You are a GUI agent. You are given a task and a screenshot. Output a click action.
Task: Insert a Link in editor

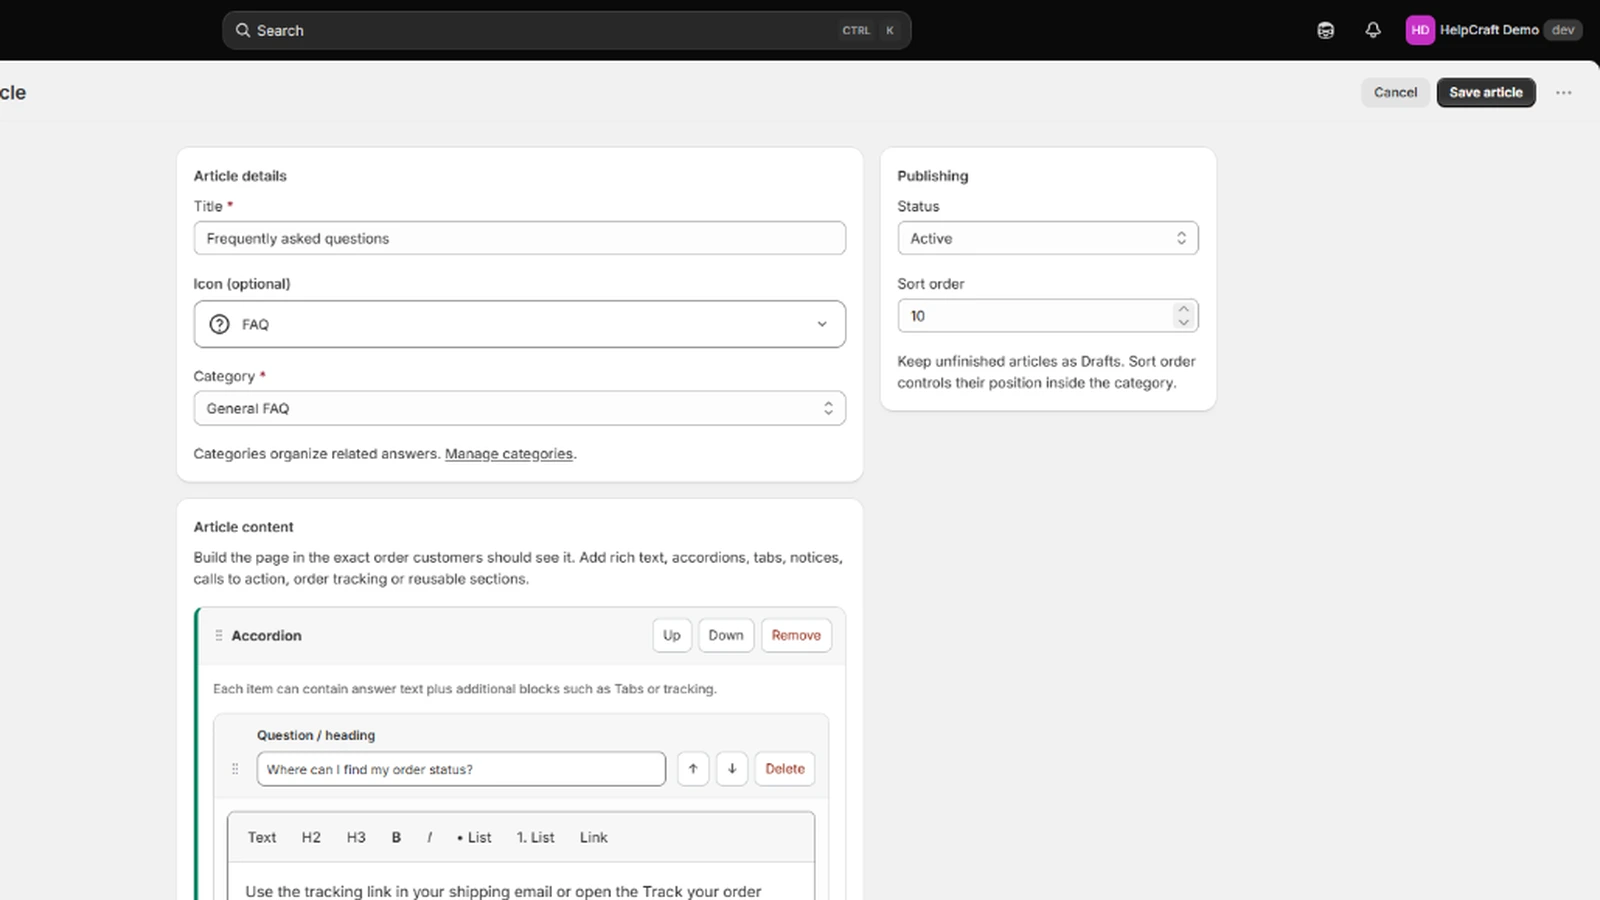(594, 838)
